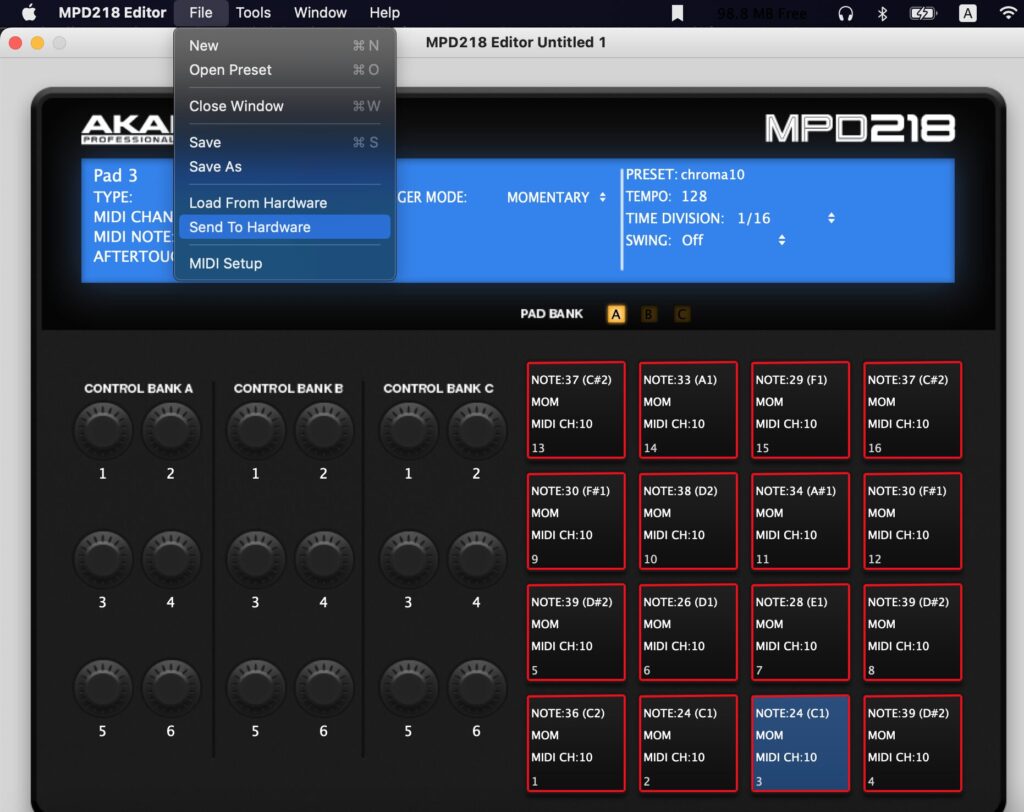Viewport: 1024px width, 812px height.
Task: Open the MPD218 Editor application menu
Action: click(112, 12)
